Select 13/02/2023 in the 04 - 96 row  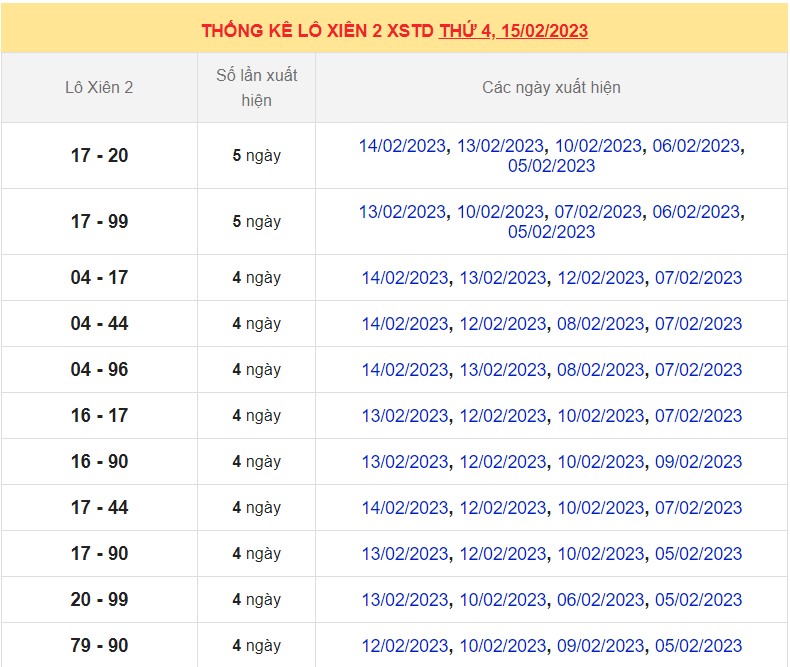tap(503, 370)
